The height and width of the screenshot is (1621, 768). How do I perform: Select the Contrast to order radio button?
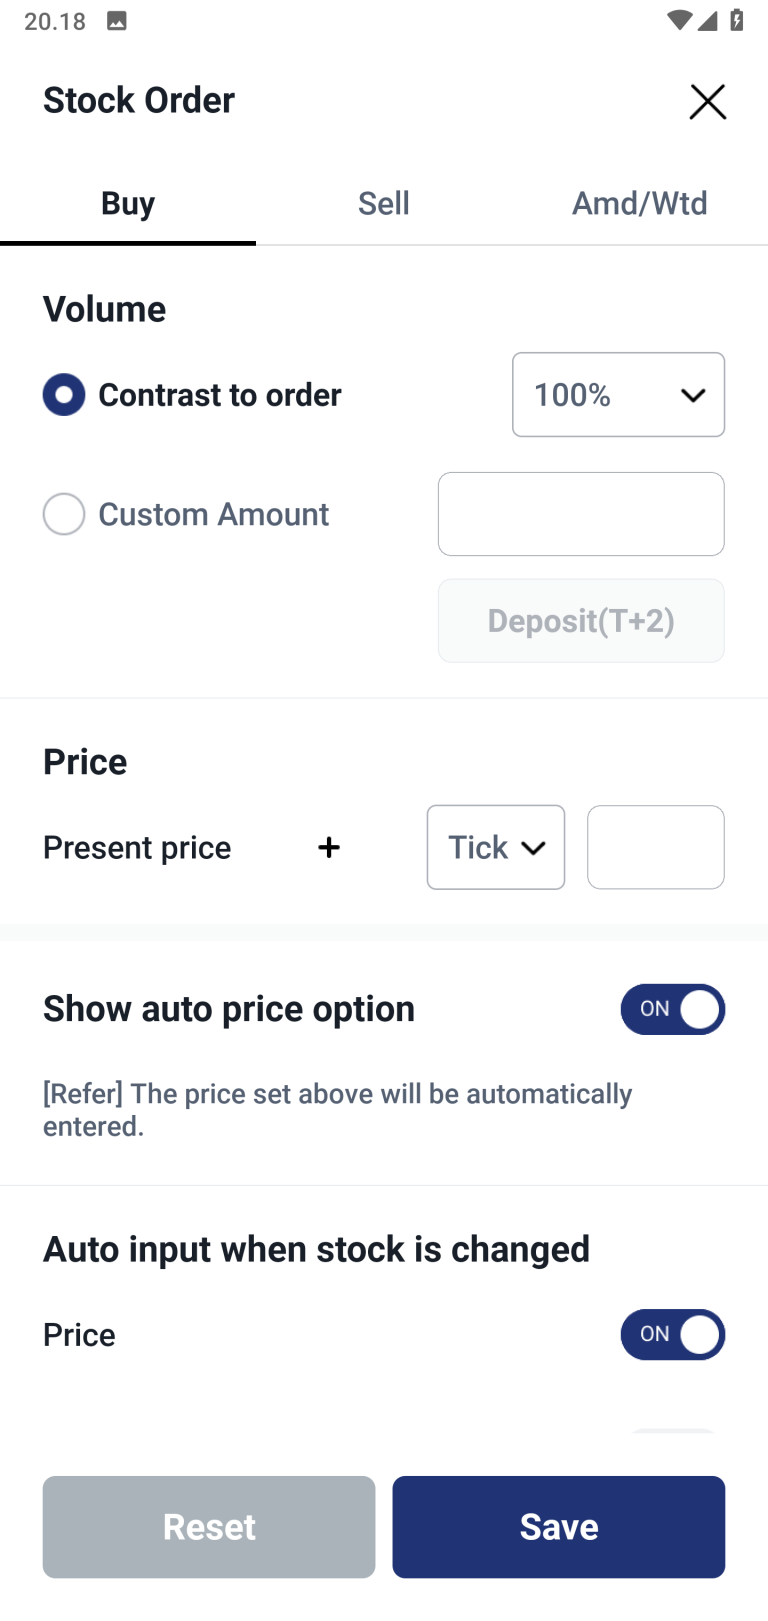tap(64, 395)
